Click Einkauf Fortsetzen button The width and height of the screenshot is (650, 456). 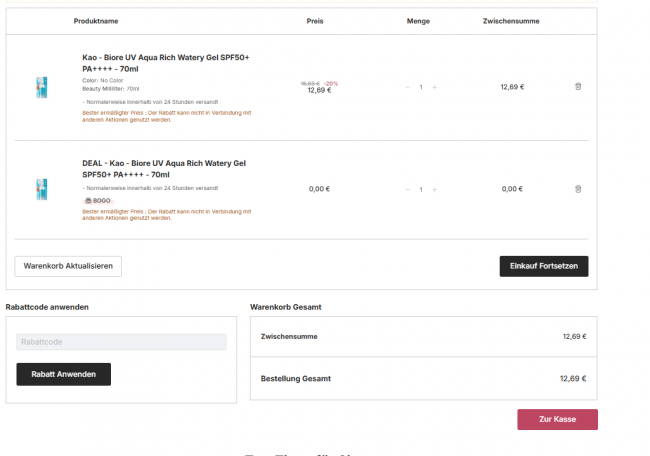[x=544, y=266]
